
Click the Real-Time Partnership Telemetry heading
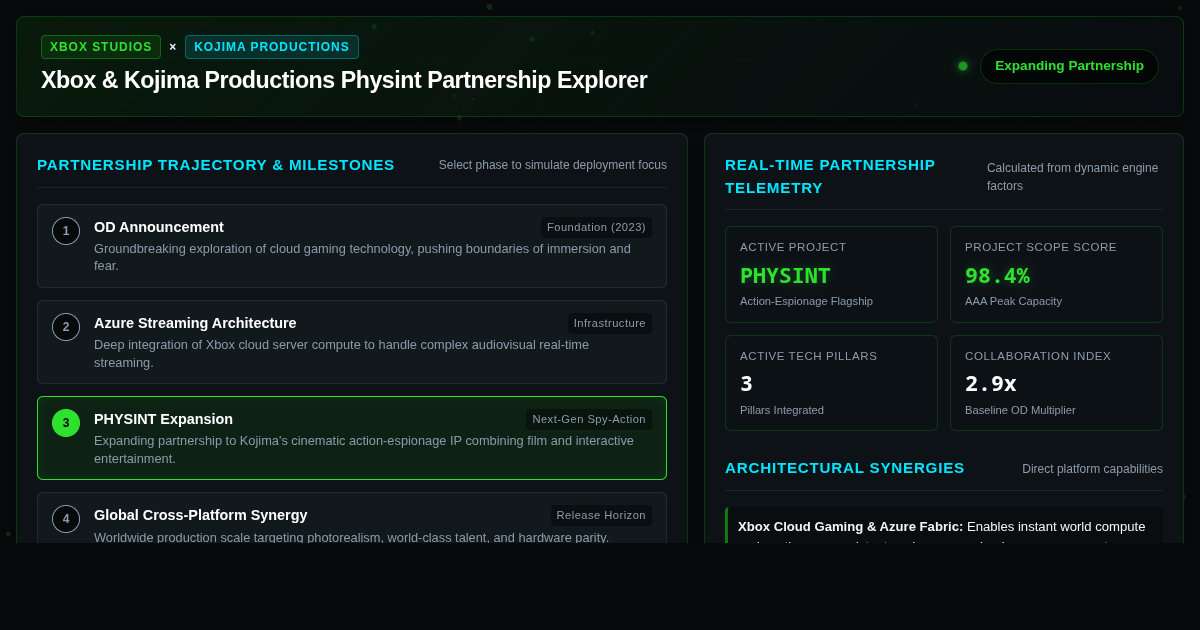coord(830,176)
